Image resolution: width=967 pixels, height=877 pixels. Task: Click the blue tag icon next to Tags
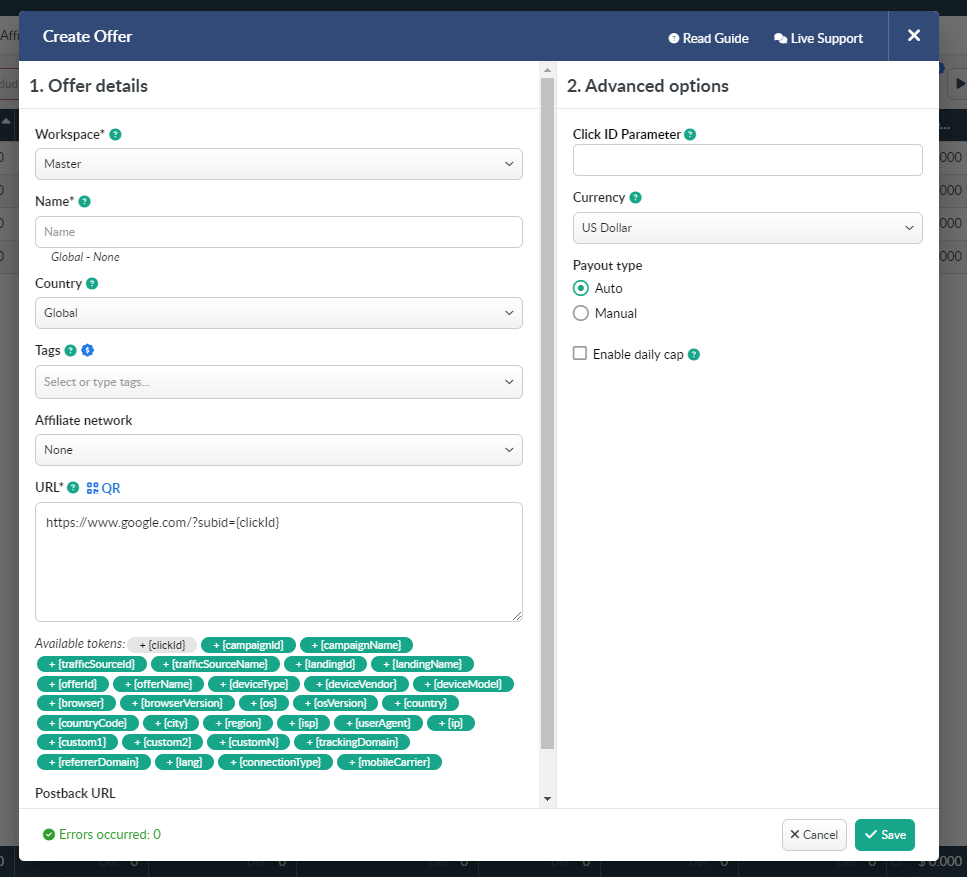pos(87,350)
